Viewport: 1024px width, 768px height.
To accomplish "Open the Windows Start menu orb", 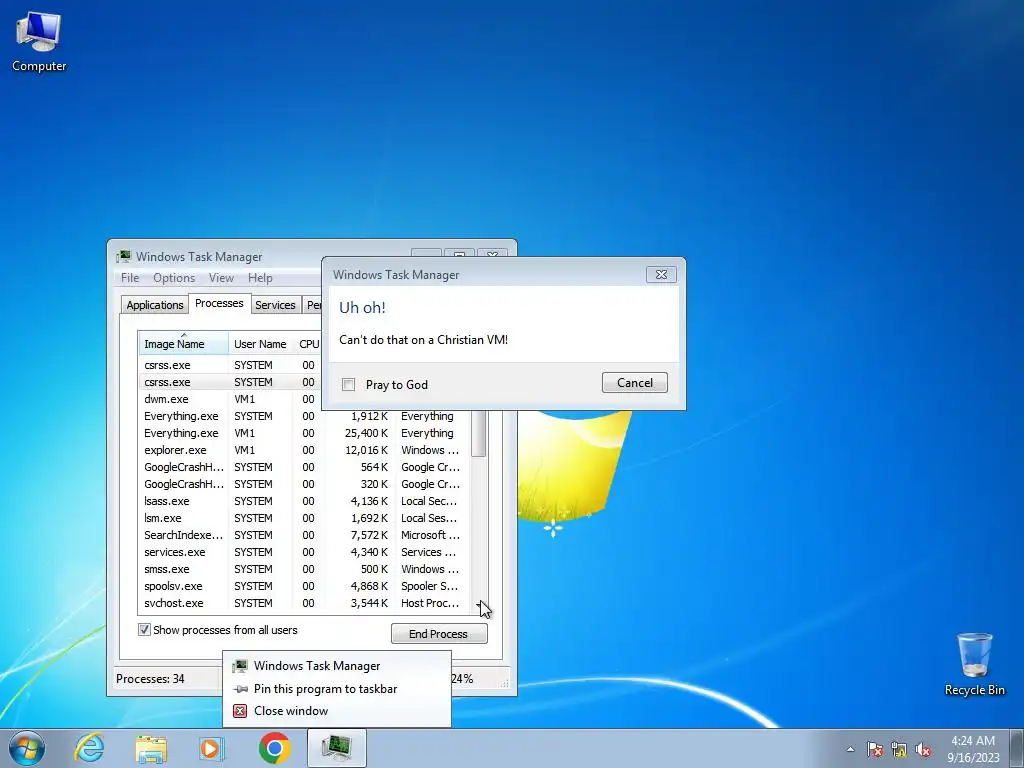I will coord(27,748).
